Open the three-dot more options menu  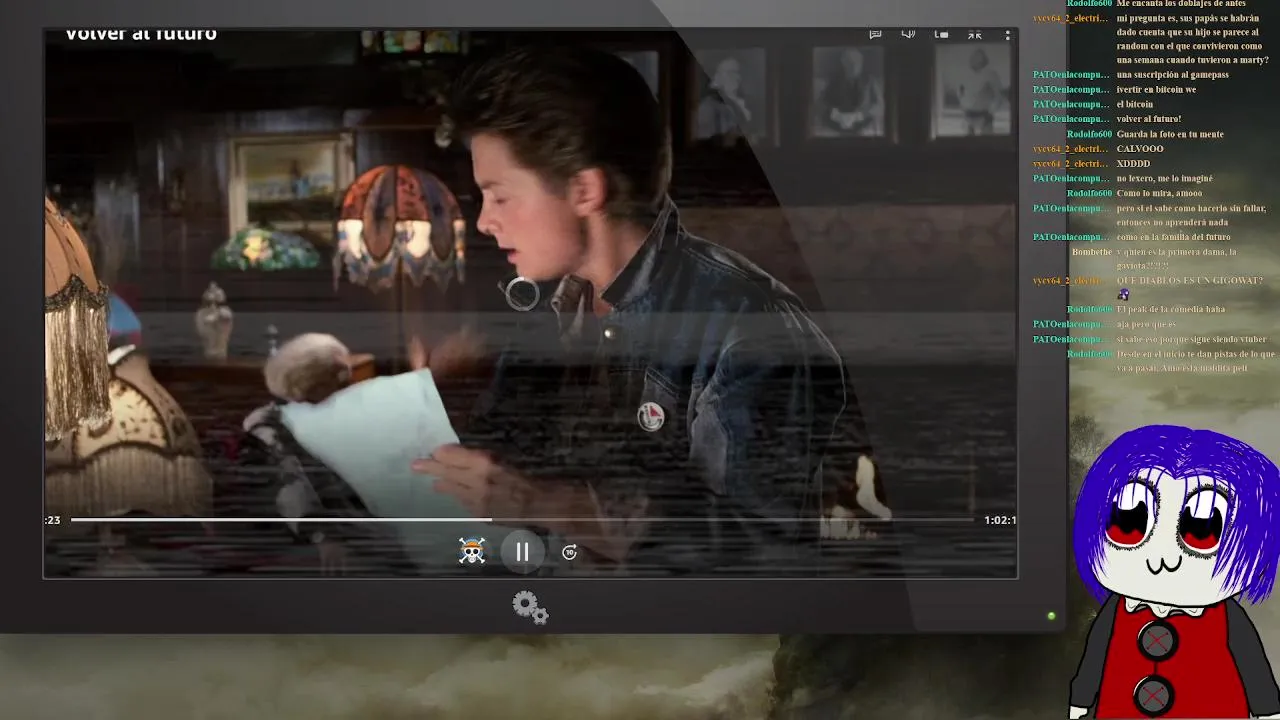[1007, 35]
